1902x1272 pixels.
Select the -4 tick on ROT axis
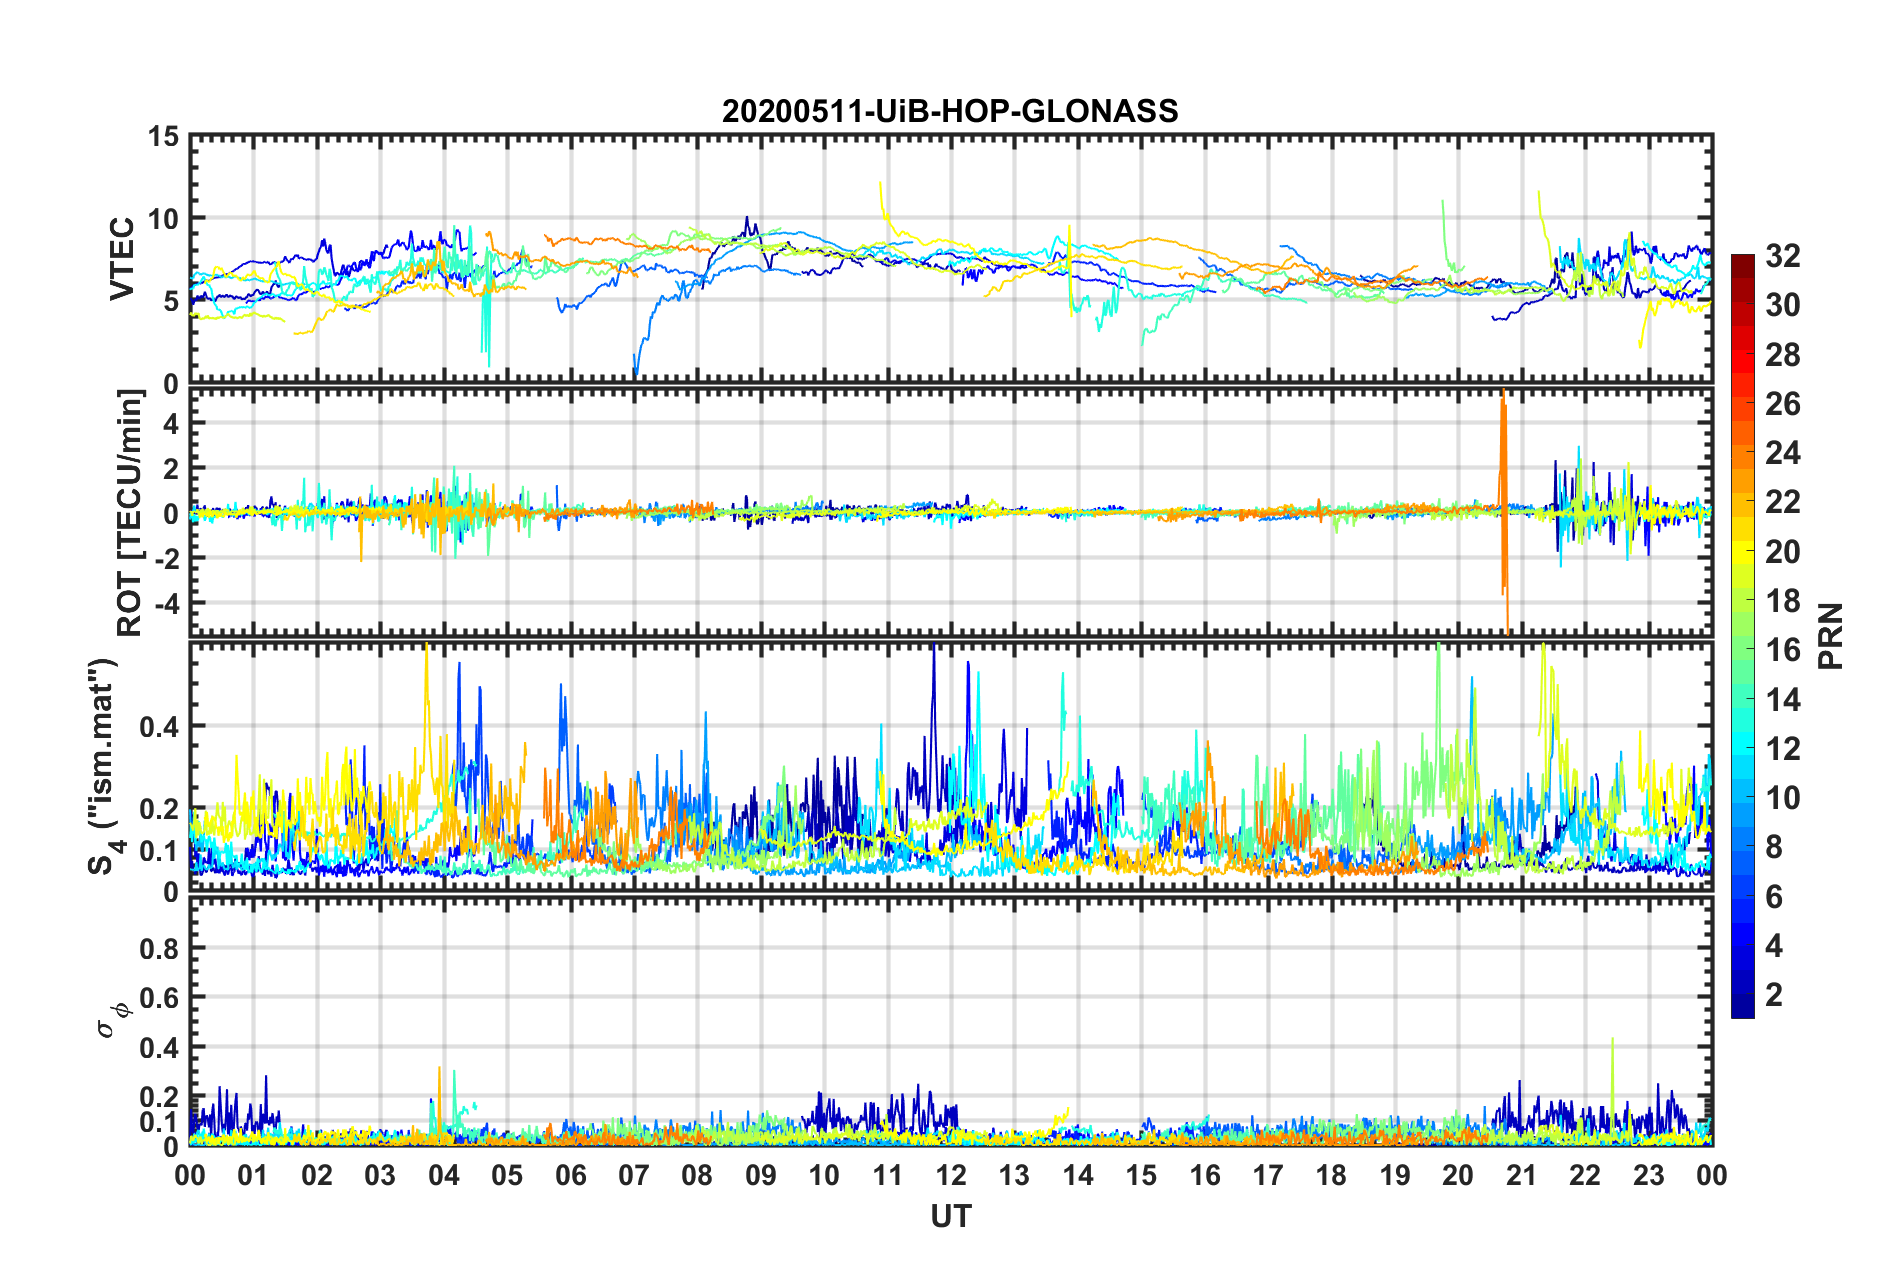pyautogui.click(x=163, y=604)
